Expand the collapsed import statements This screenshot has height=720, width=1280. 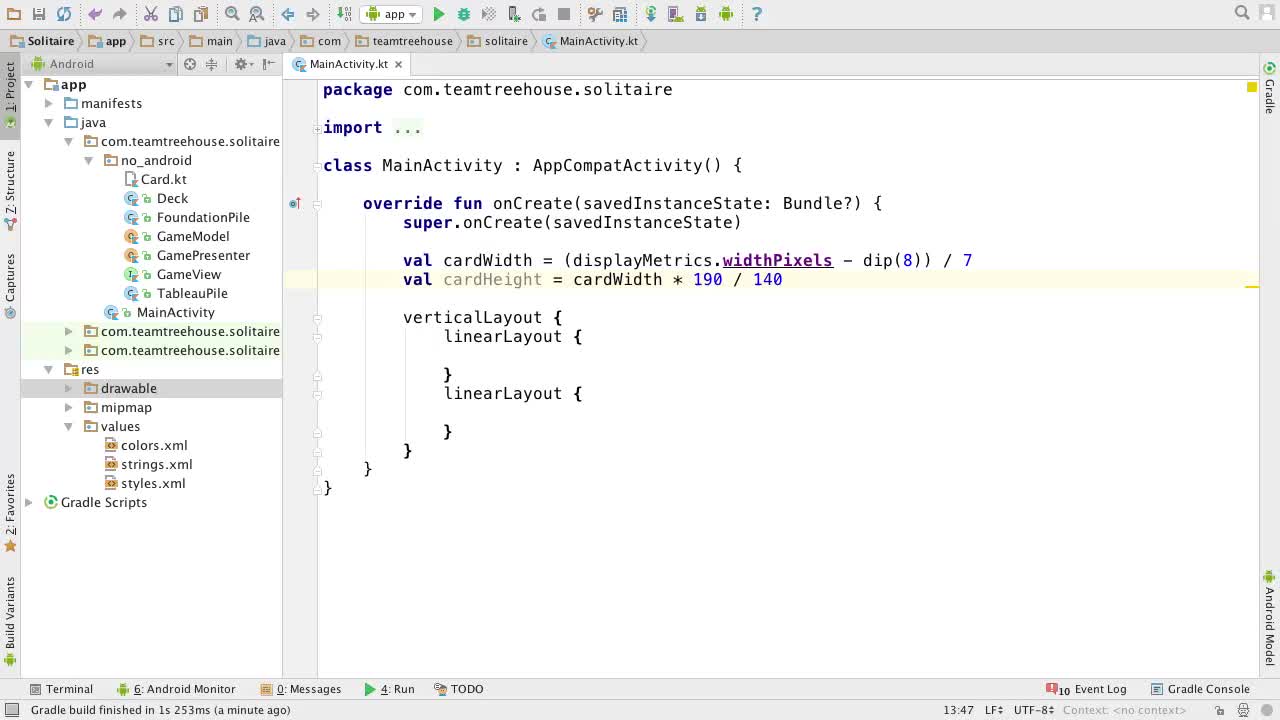pyautogui.click(x=317, y=128)
